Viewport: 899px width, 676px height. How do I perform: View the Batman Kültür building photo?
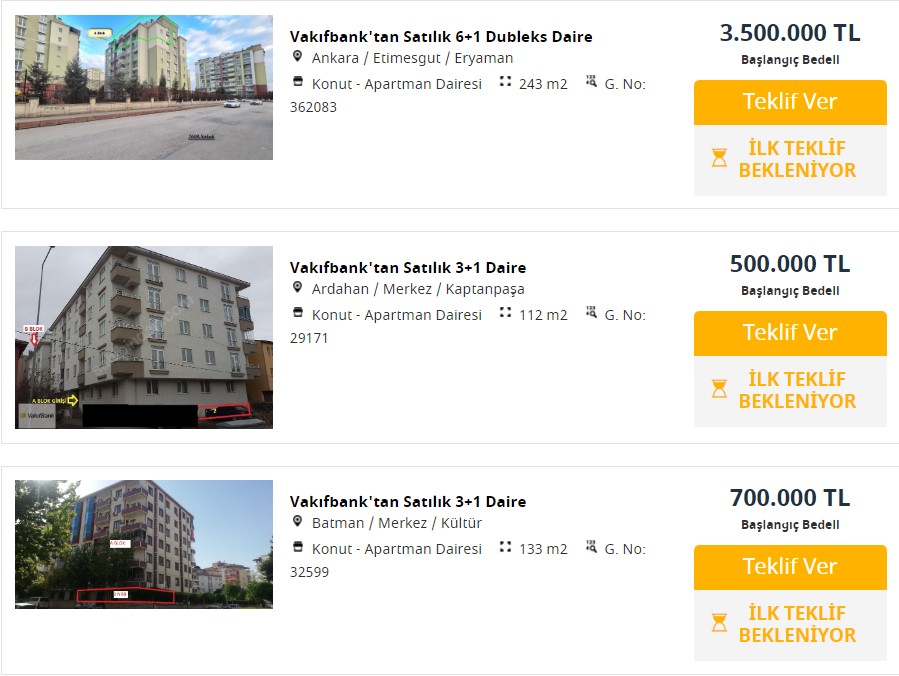pos(144,544)
